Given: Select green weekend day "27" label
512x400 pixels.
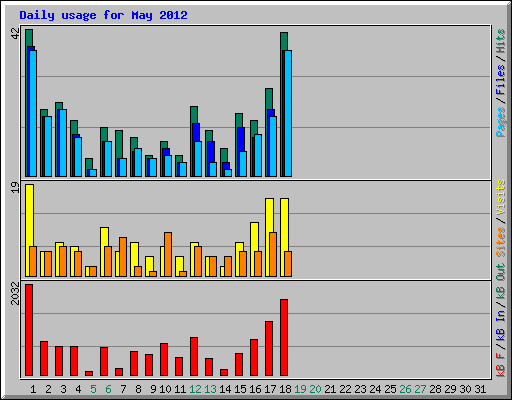Looking at the screenshot, I should pyautogui.click(x=420, y=389).
